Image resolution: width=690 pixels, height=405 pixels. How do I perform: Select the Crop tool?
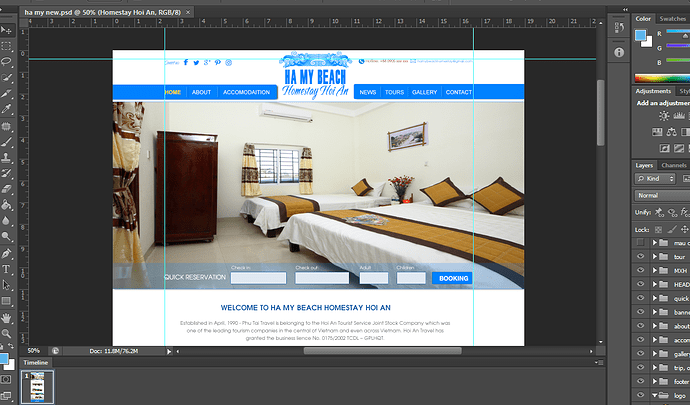[x=7, y=92]
